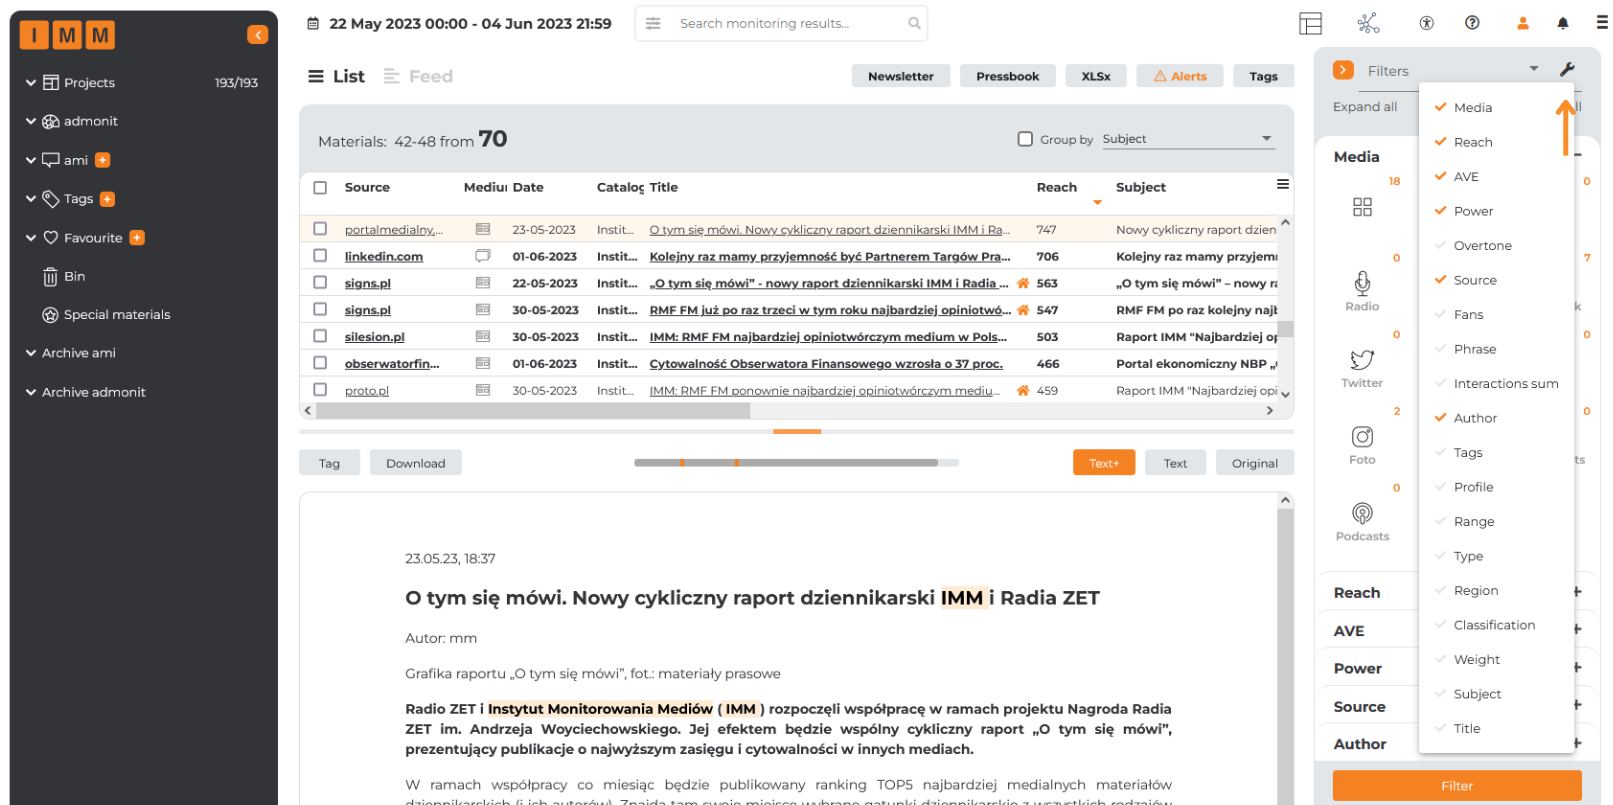
Task: Add new item next to ami
Action: pos(103,160)
